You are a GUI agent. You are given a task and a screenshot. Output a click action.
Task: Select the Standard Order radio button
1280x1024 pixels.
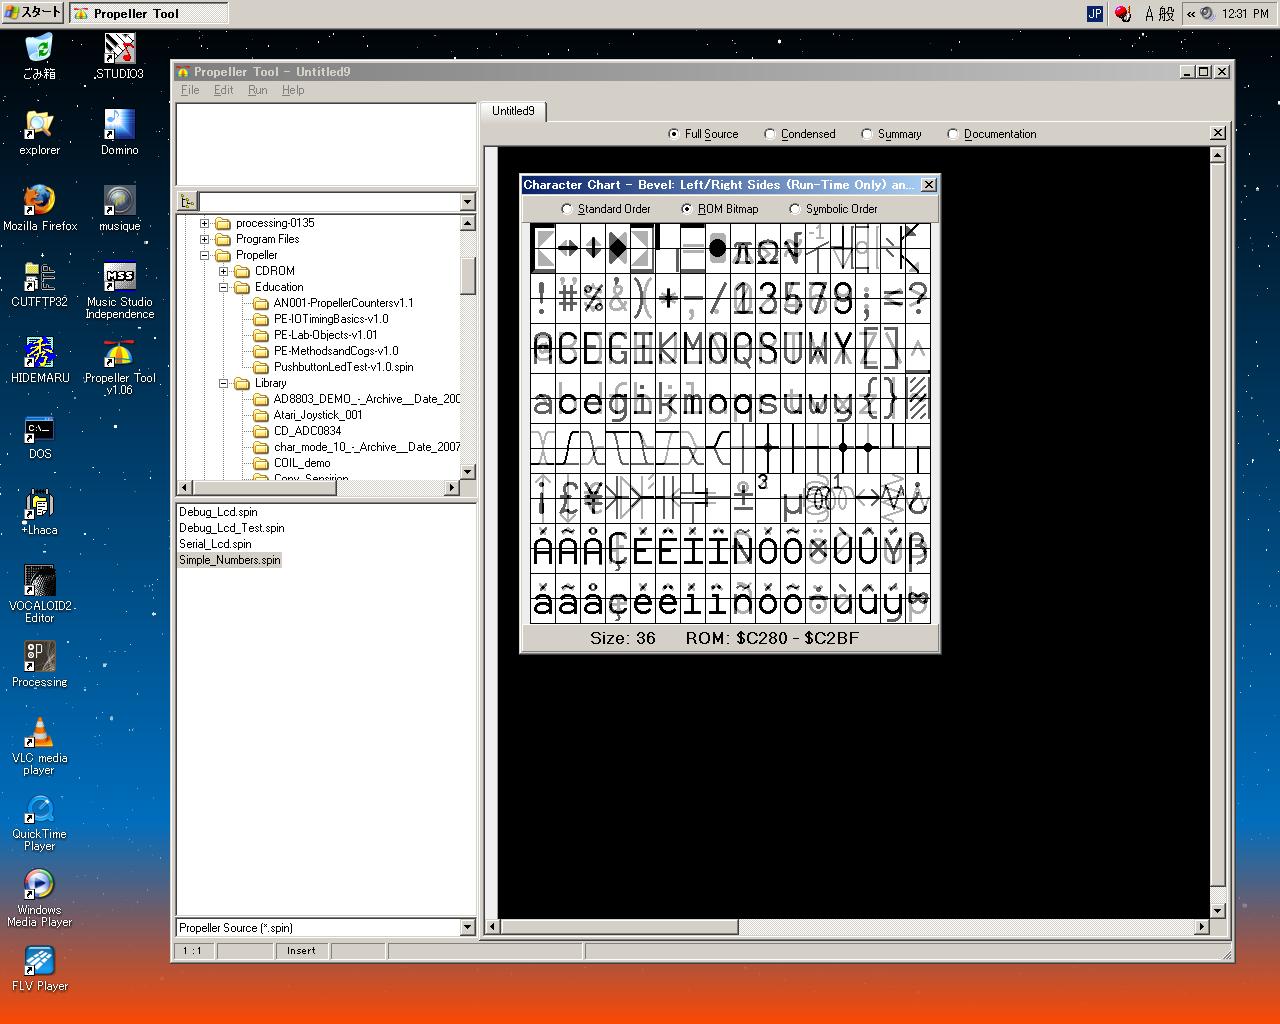(567, 209)
